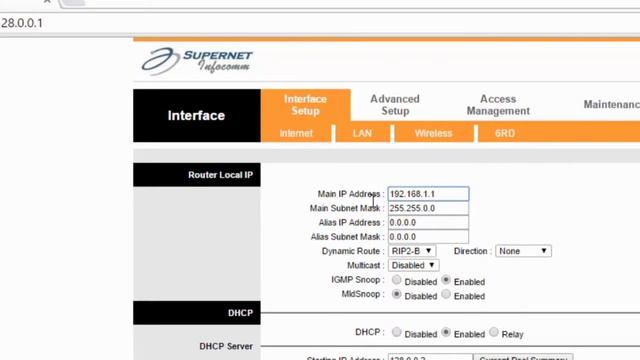
Task: Set DHCP to Relay
Action: point(494,332)
